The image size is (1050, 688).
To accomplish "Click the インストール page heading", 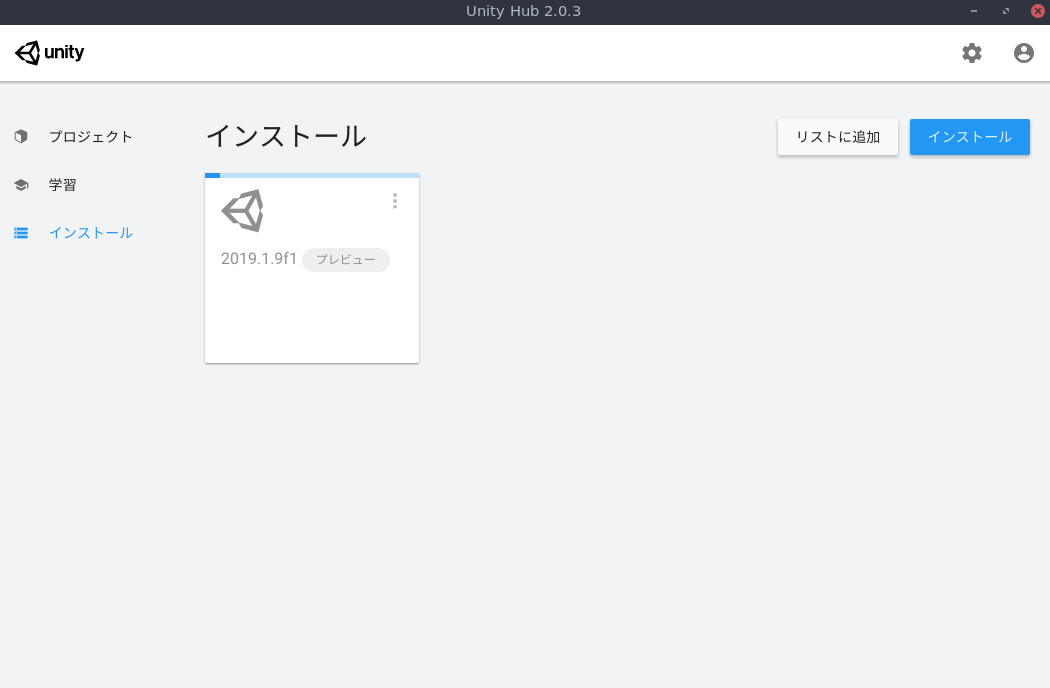I will [x=286, y=137].
